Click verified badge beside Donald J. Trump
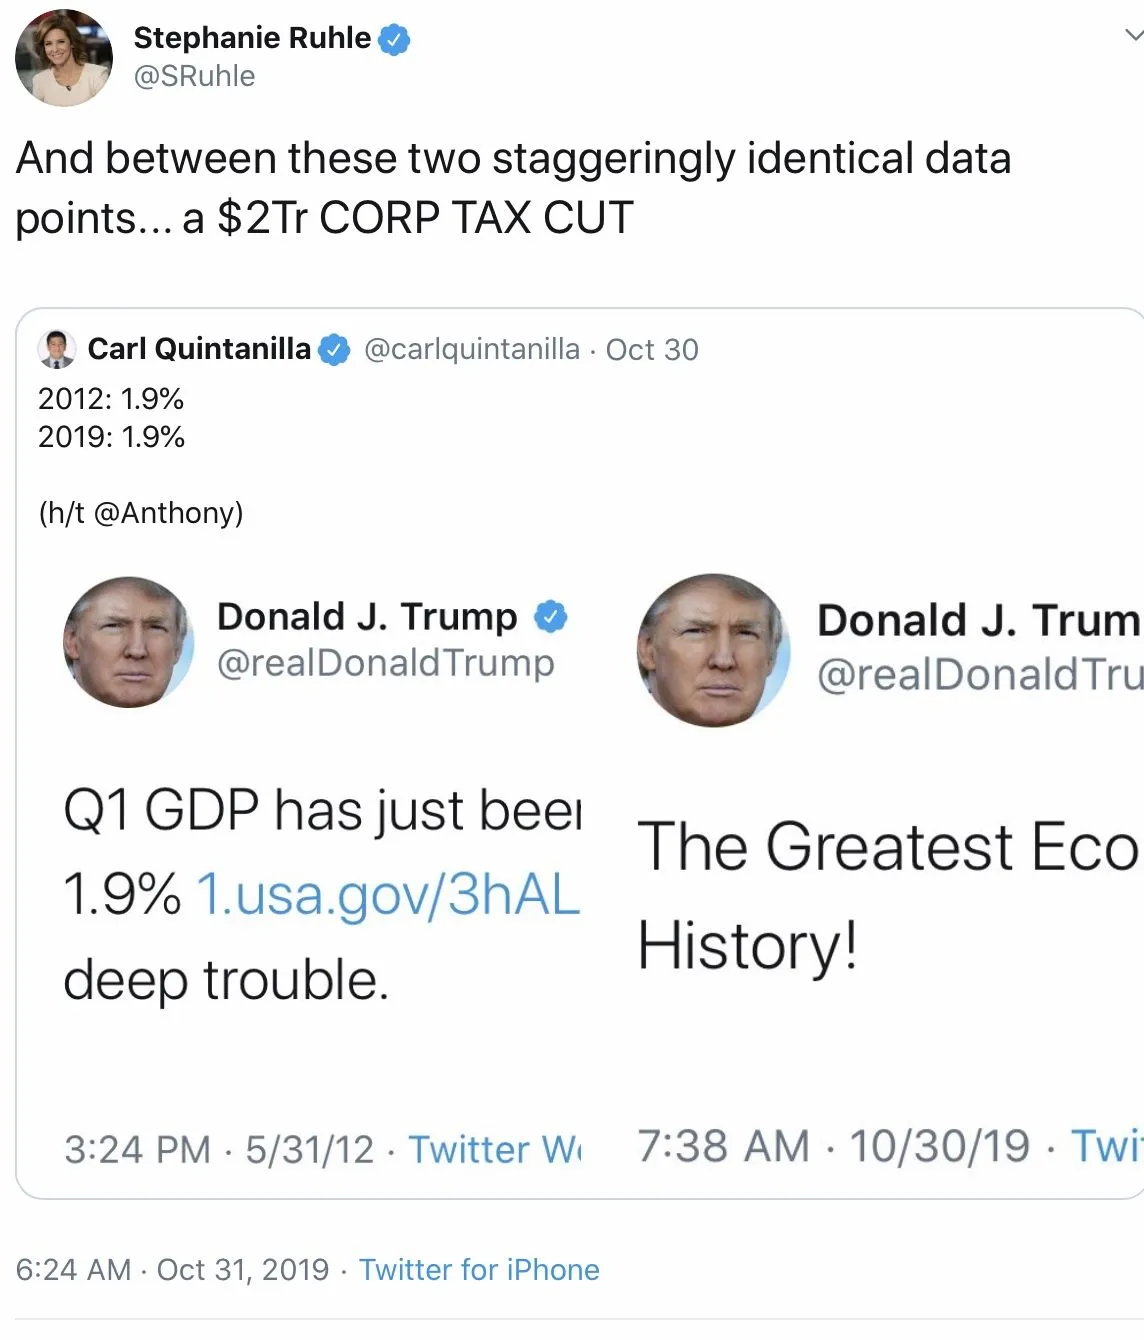 550,616
